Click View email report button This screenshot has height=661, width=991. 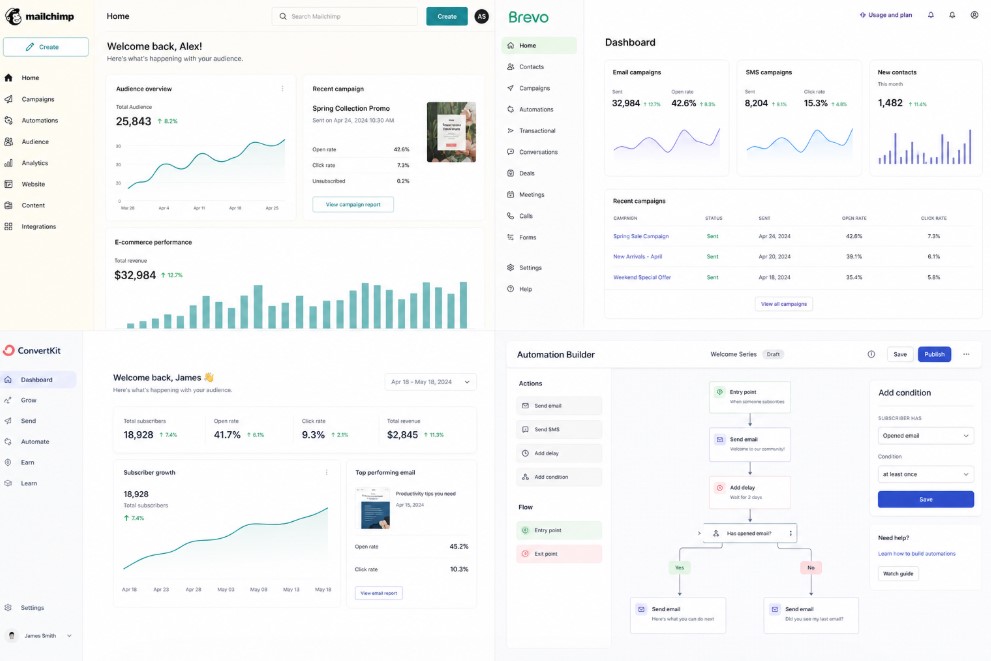click(x=379, y=593)
